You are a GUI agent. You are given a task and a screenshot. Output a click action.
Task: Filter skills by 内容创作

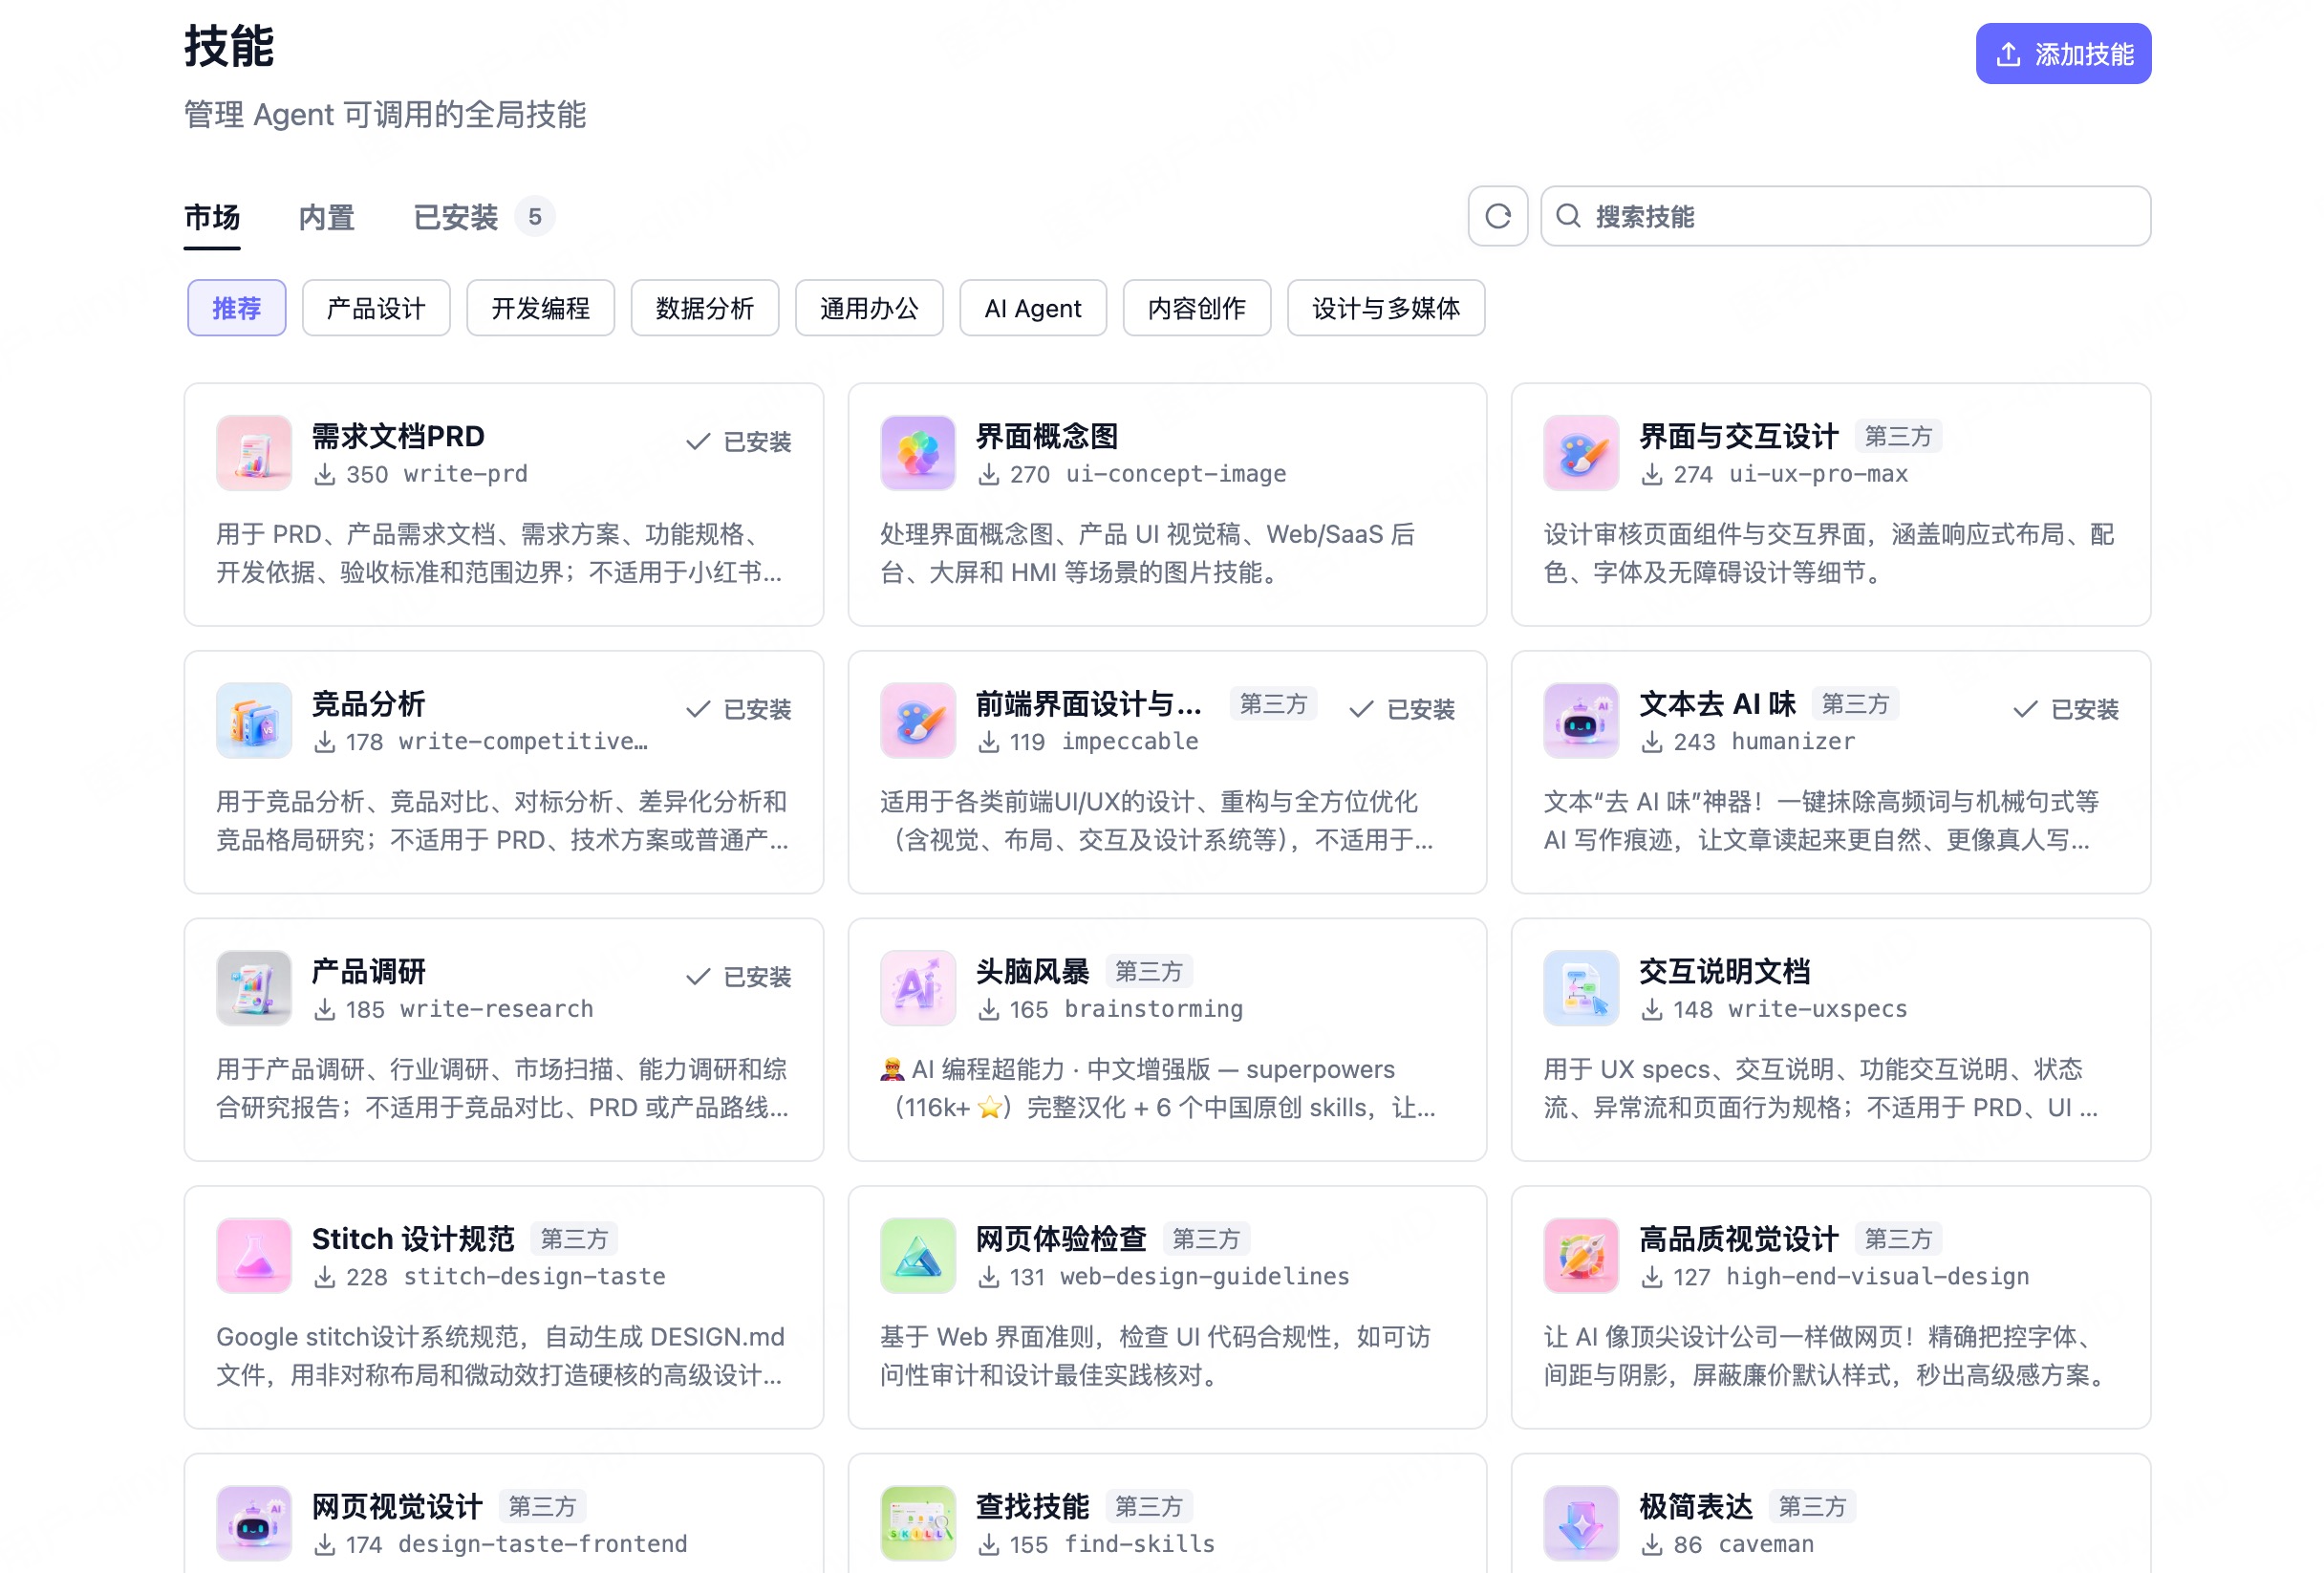(1196, 308)
